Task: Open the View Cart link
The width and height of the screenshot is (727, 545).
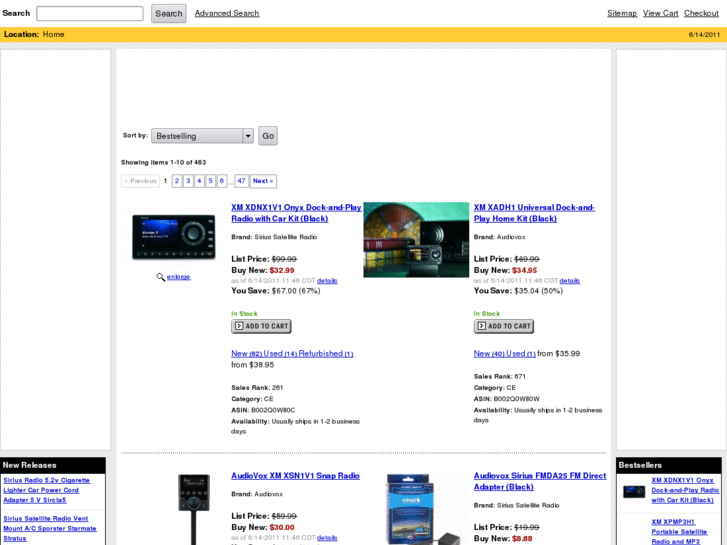Action: [660, 13]
